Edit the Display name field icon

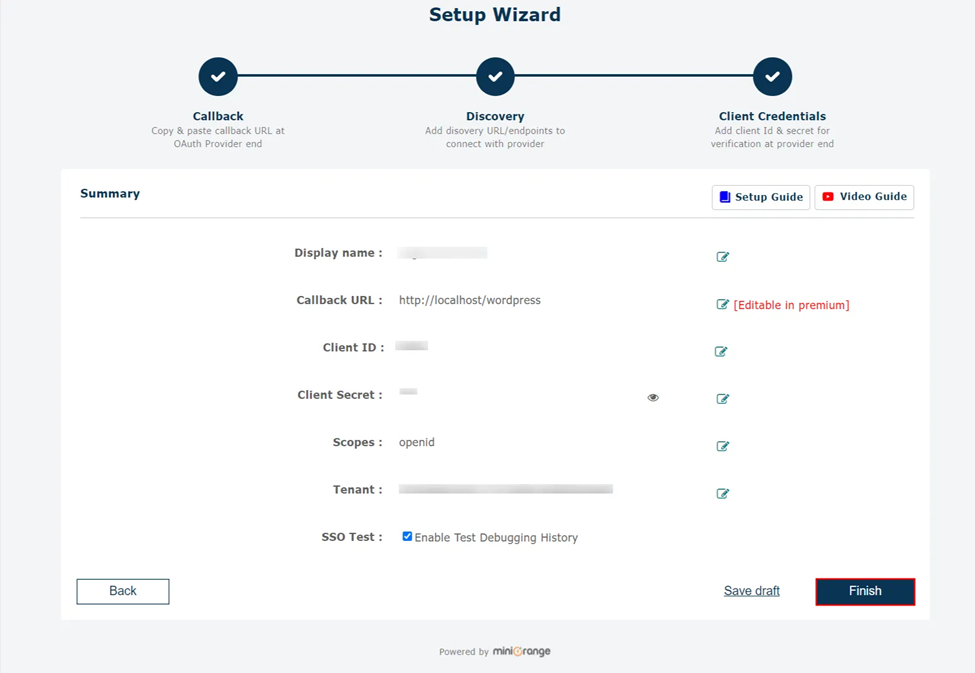(x=722, y=257)
